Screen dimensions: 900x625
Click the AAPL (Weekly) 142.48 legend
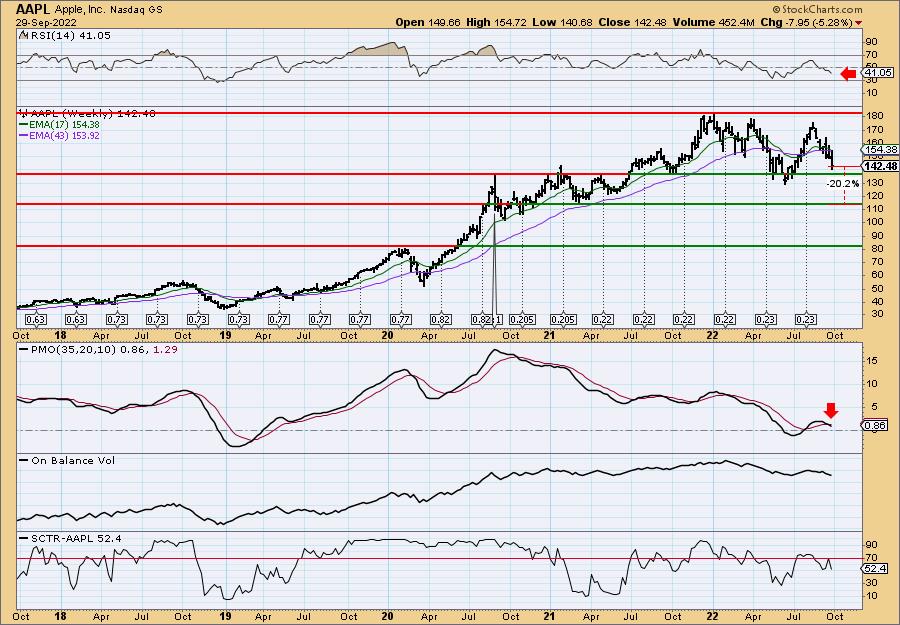click(x=87, y=114)
